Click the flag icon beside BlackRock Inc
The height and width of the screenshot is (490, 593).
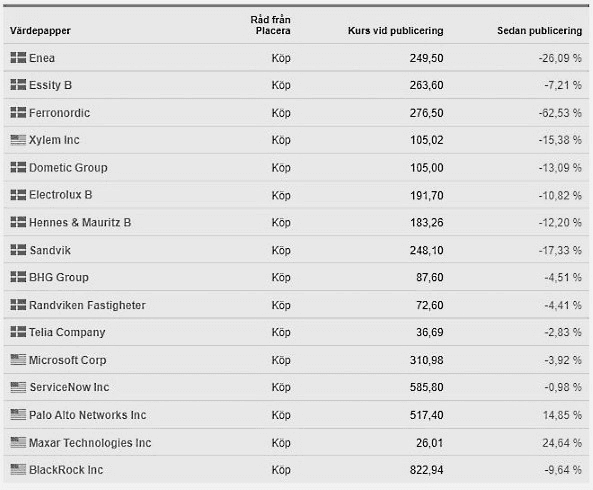pos(18,470)
